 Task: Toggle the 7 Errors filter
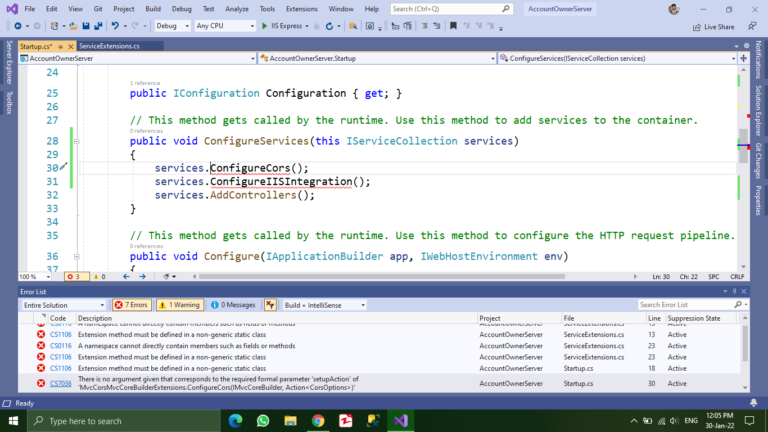point(133,305)
